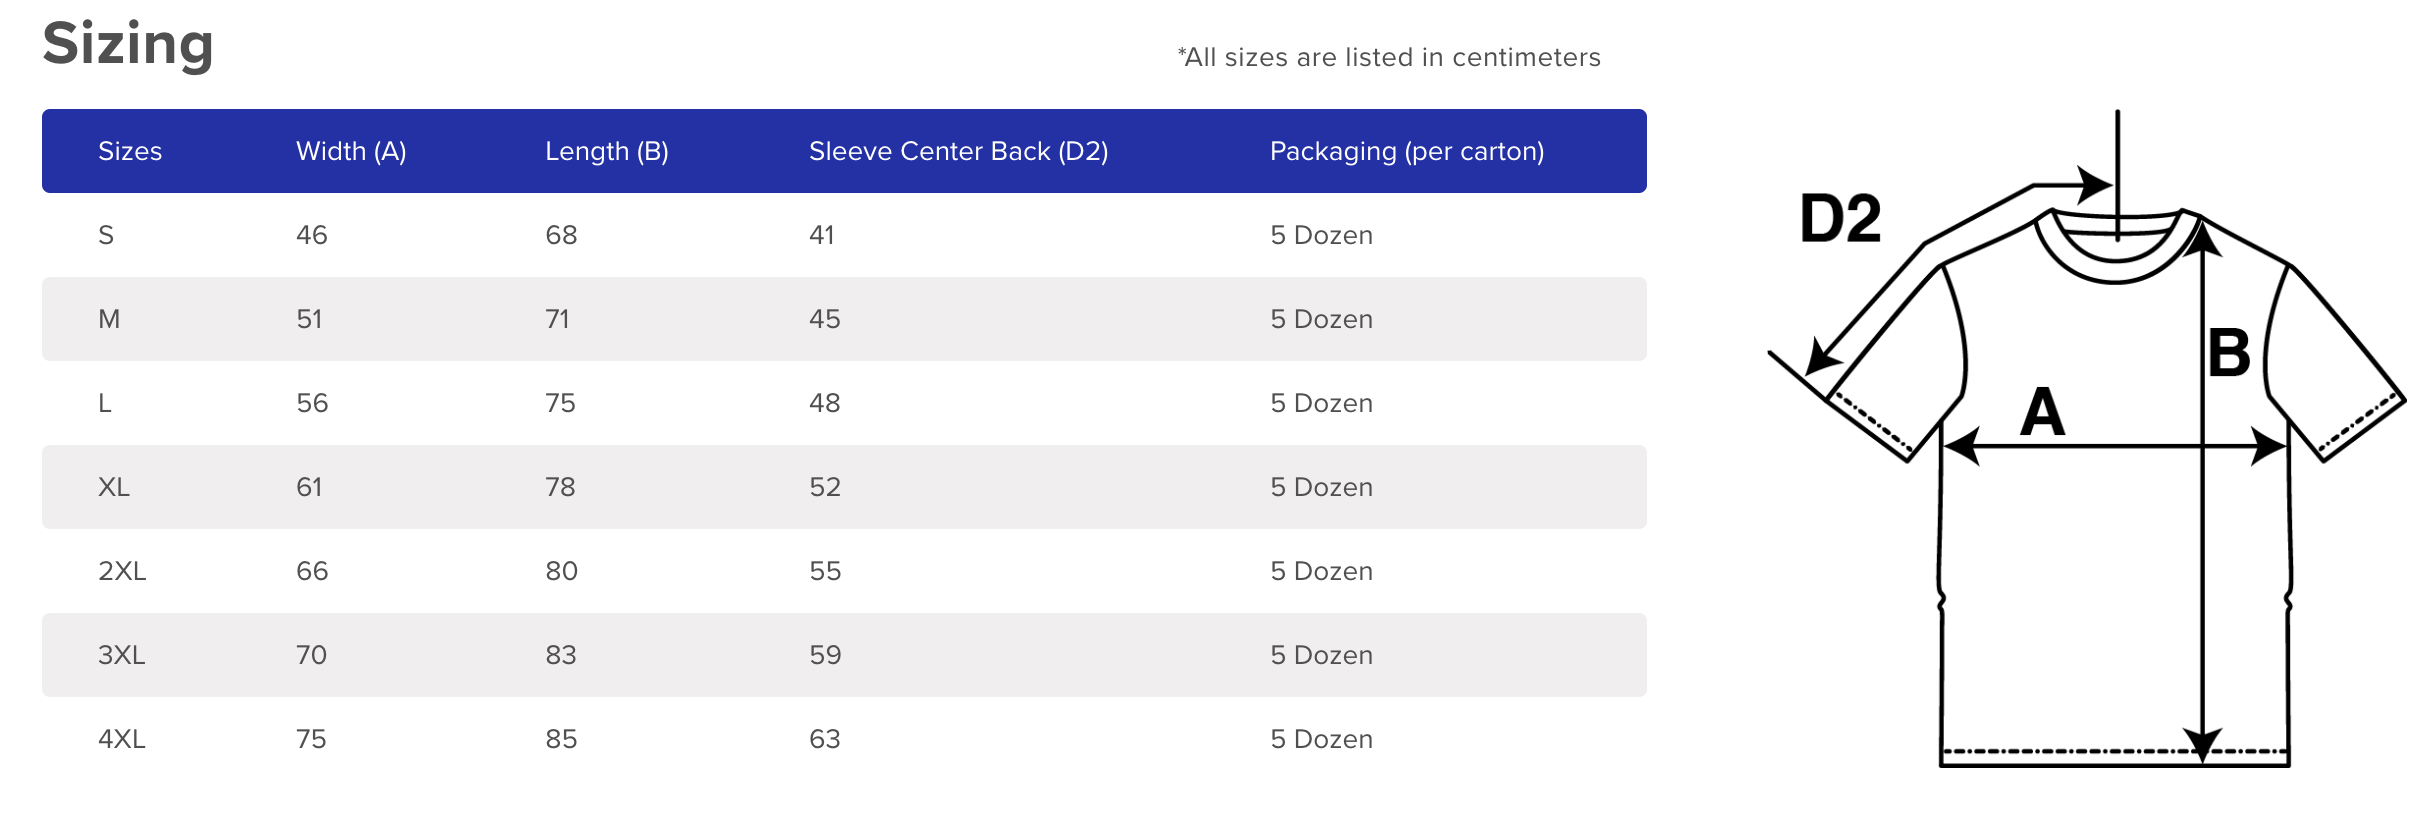Click the A width label on diagram
The height and width of the screenshot is (820, 2436).
2042,412
